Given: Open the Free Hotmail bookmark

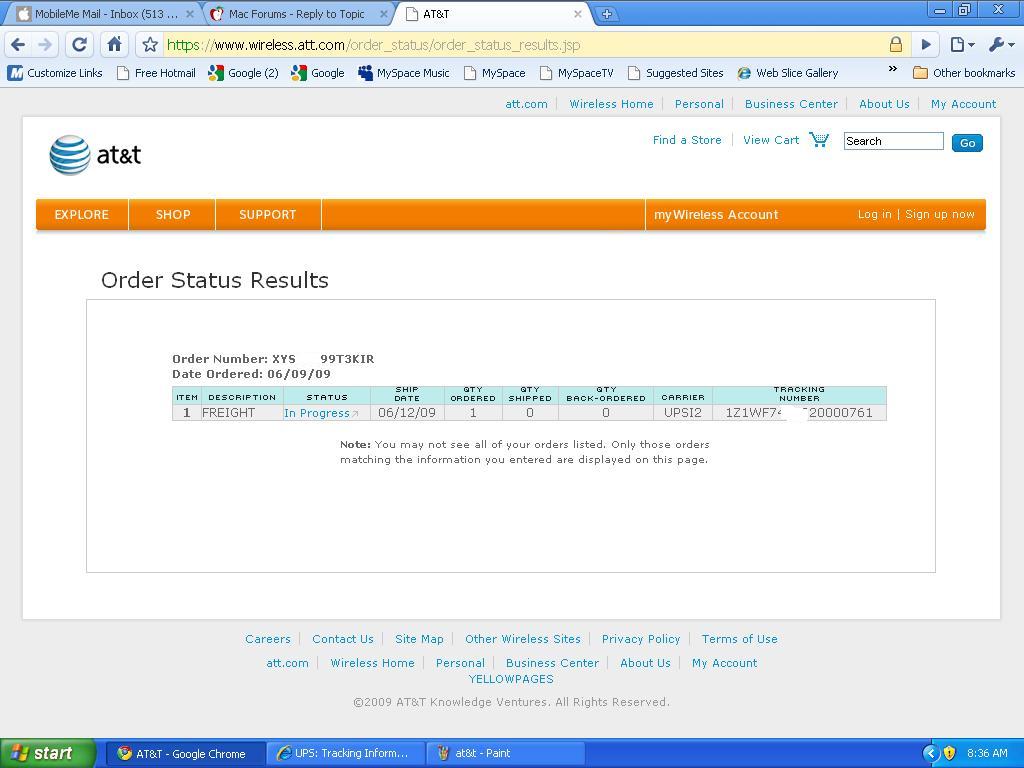Looking at the screenshot, I should (156, 72).
